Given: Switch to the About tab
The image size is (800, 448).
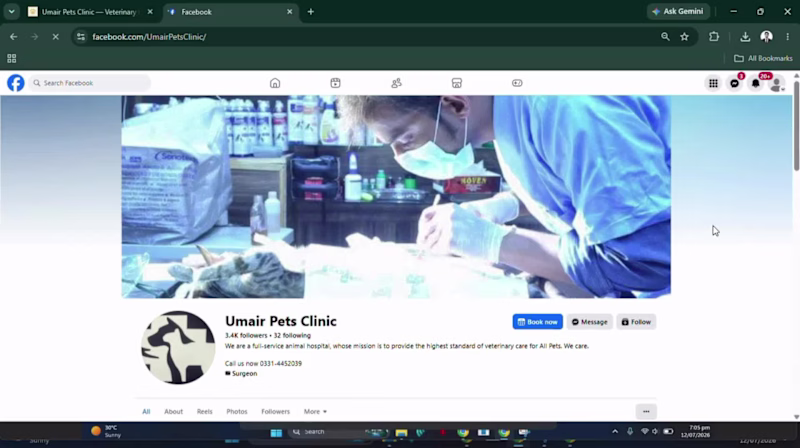Looking at the screenshot, I should pos(173,411).
